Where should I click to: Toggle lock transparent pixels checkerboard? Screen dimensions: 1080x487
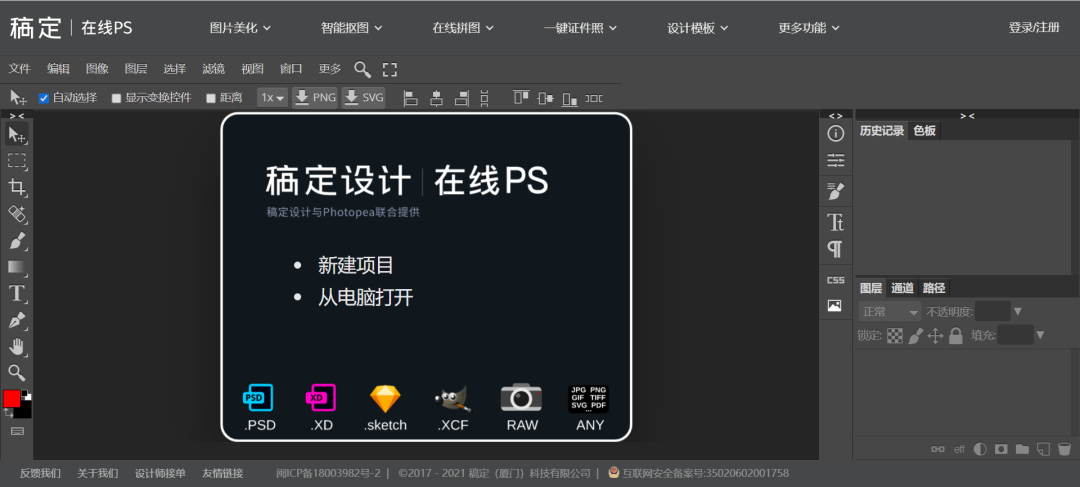coord(895,335)
